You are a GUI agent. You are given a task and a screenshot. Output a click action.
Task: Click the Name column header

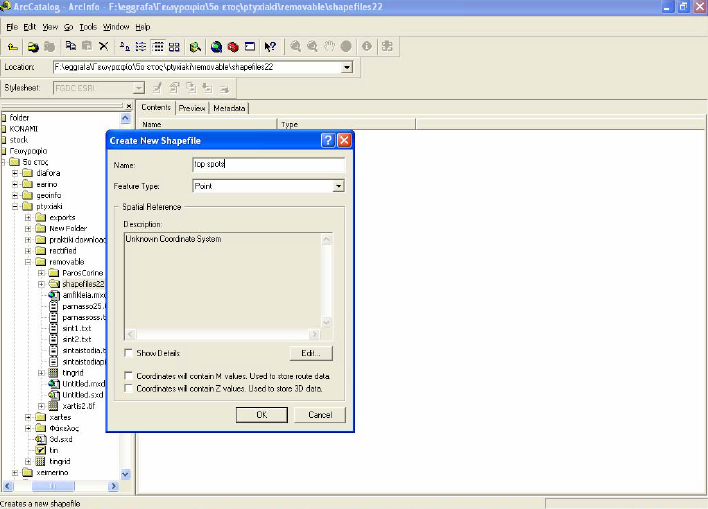207,124
